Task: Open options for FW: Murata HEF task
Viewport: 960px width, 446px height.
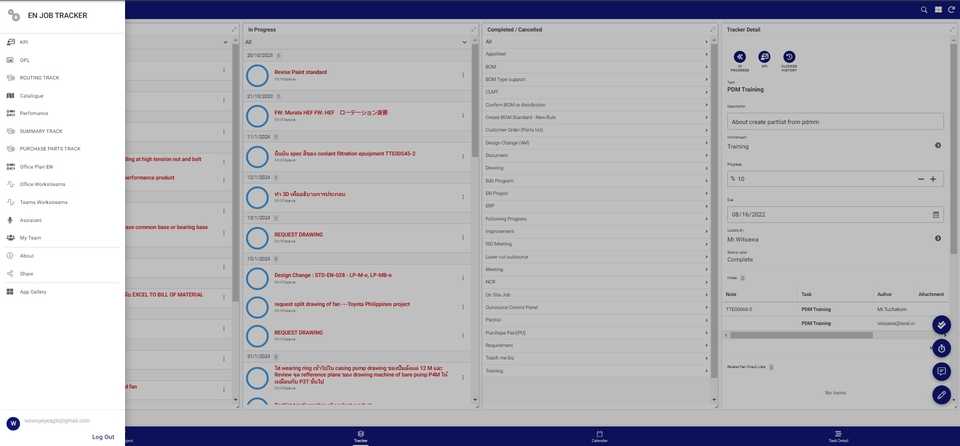Action: [463, 116]
